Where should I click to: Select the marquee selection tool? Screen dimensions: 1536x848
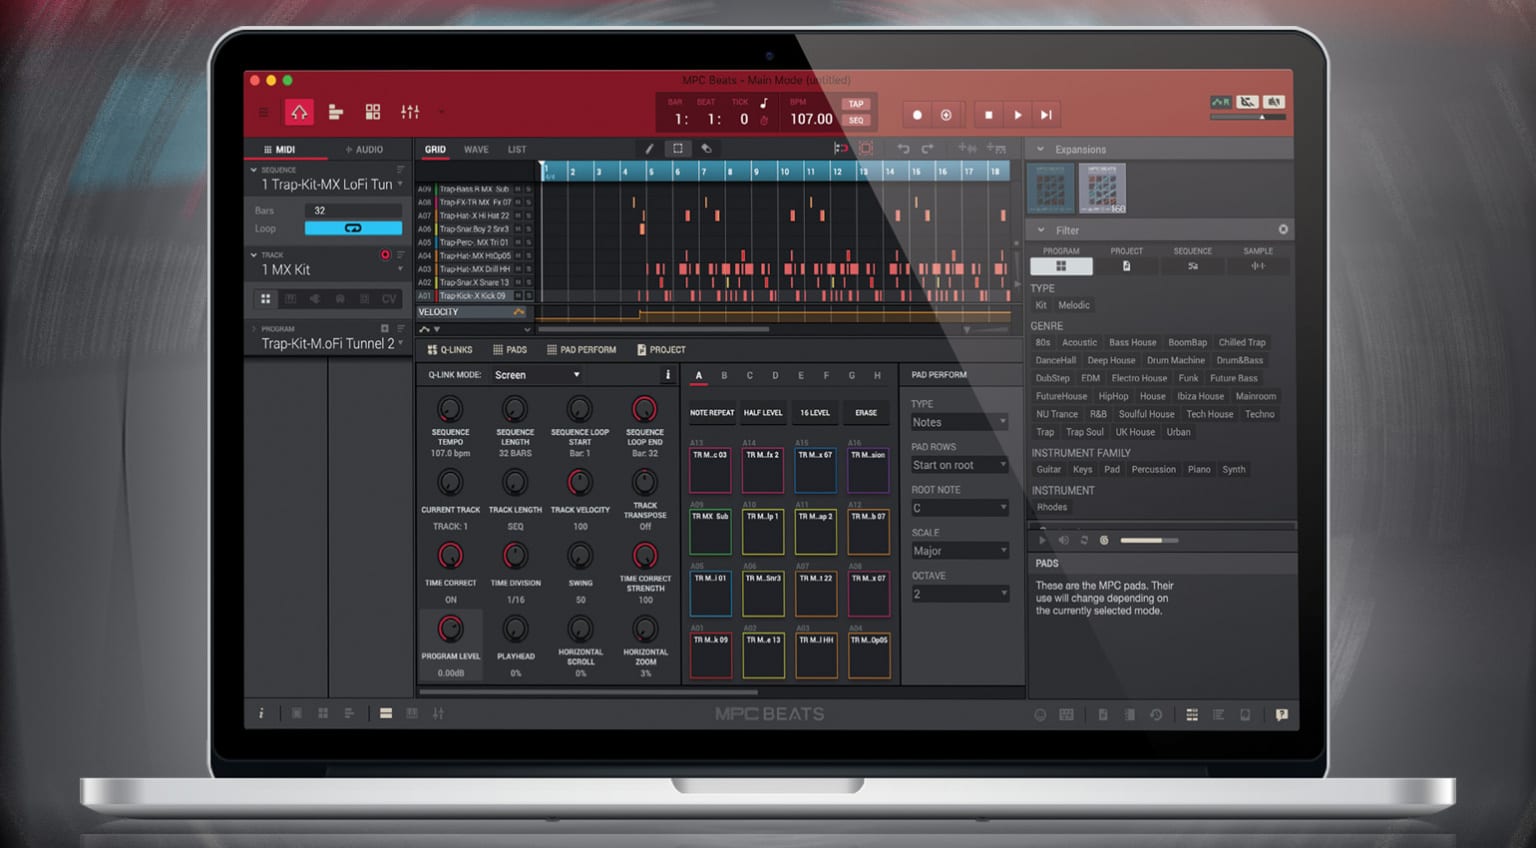coord(679,148)
